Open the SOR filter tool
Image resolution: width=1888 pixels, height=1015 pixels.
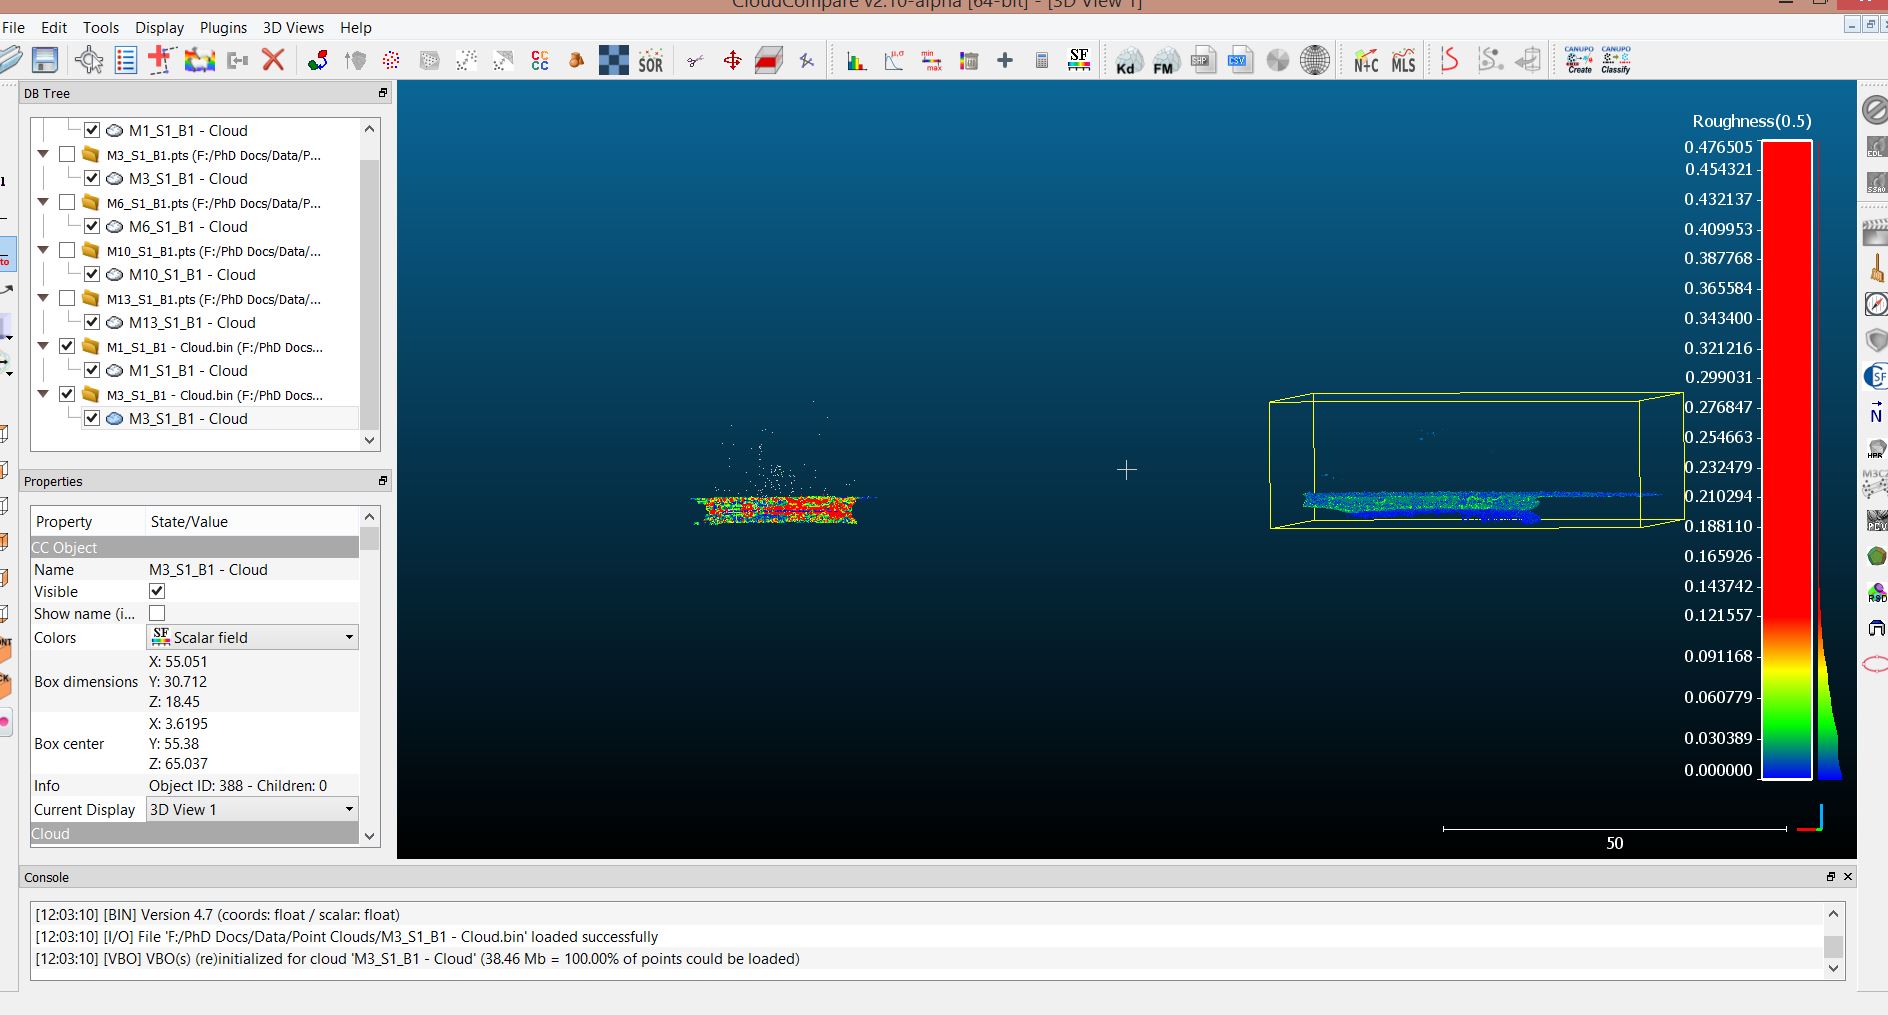click(651, 61)
